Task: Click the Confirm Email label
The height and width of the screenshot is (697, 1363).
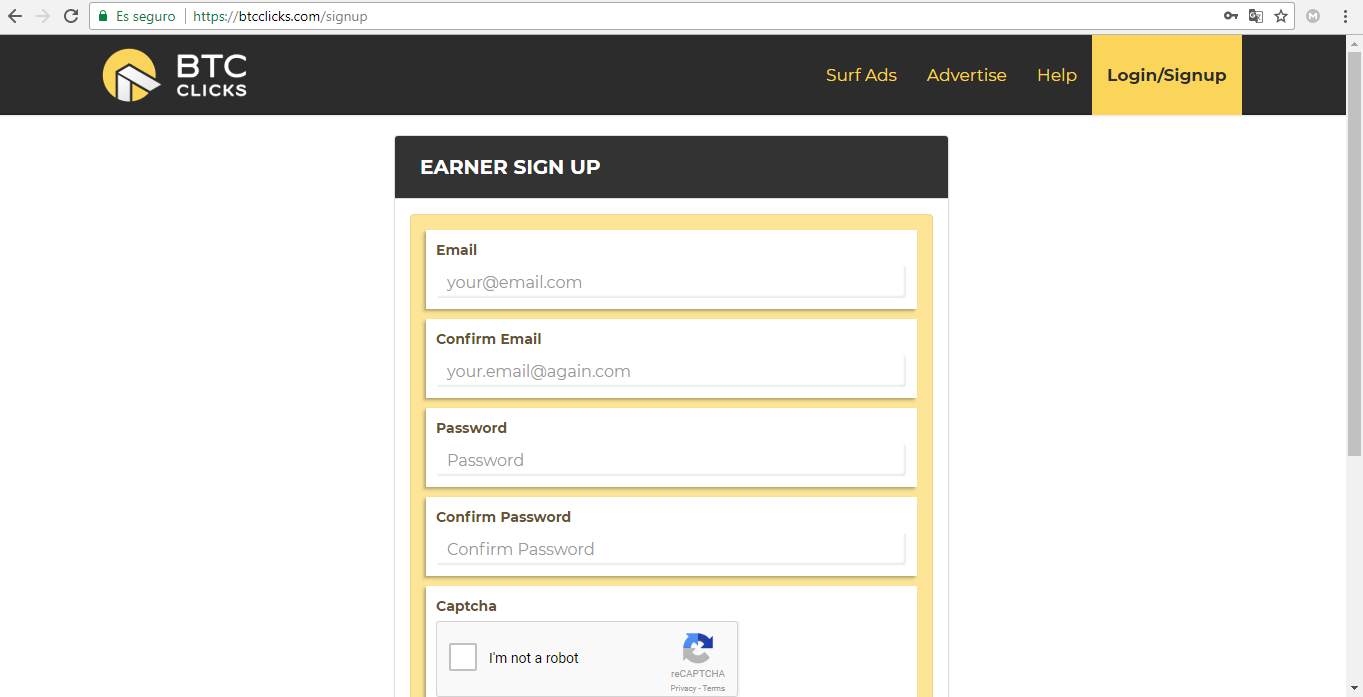Action: click(x=489, y=339)
